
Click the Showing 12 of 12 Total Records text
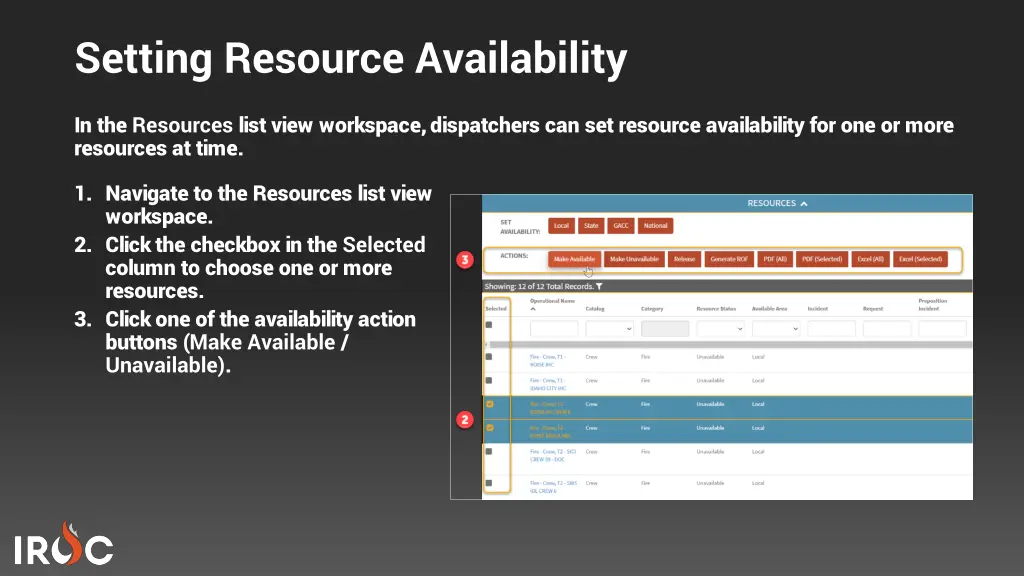coord(539,287)
